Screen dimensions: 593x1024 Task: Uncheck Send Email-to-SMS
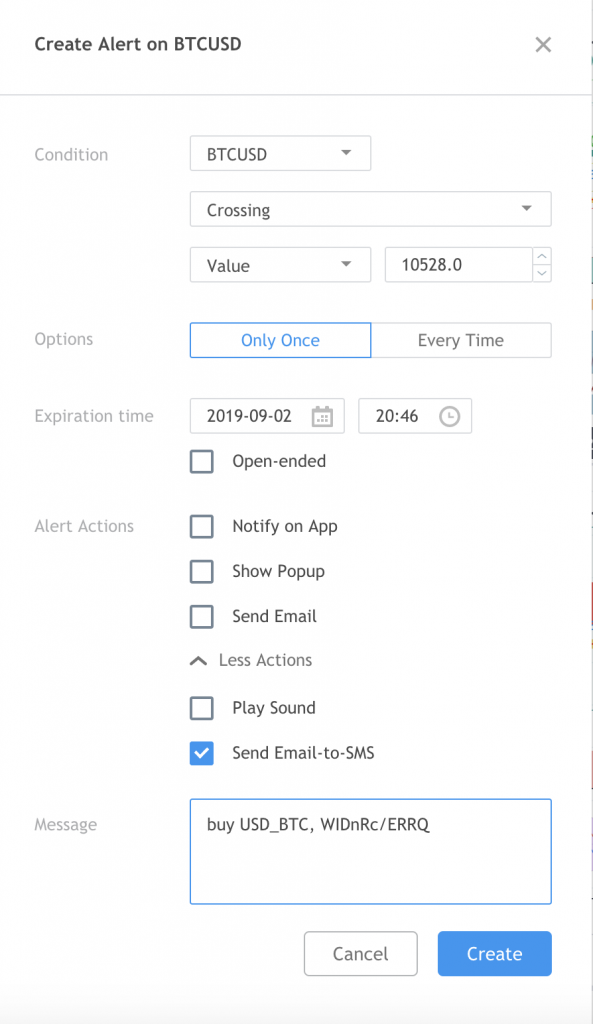[x=202, y=753]
